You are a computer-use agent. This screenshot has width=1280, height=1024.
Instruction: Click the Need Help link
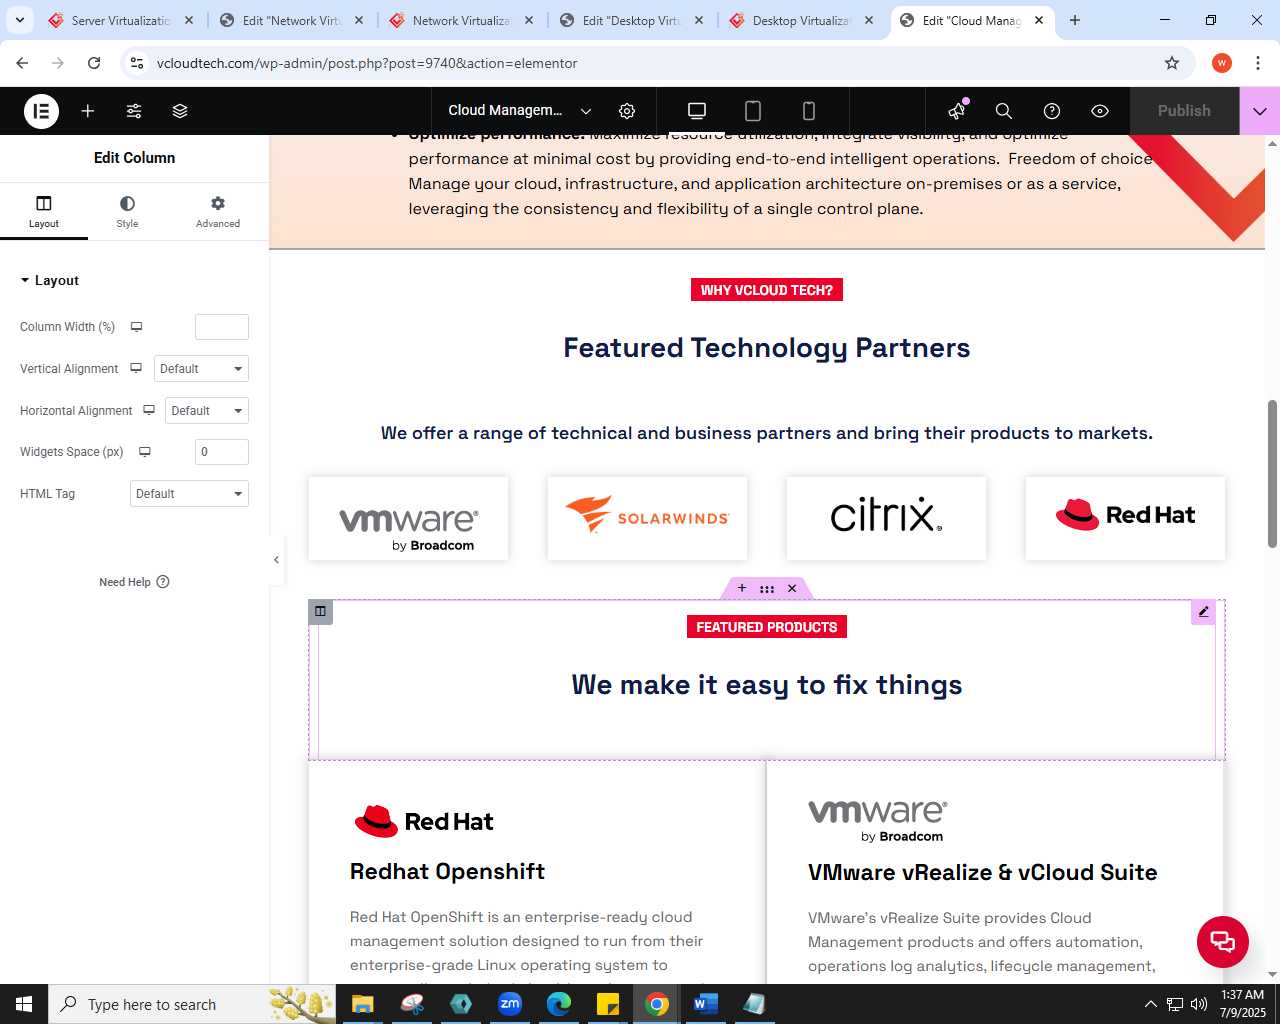[x=134, y=582]
